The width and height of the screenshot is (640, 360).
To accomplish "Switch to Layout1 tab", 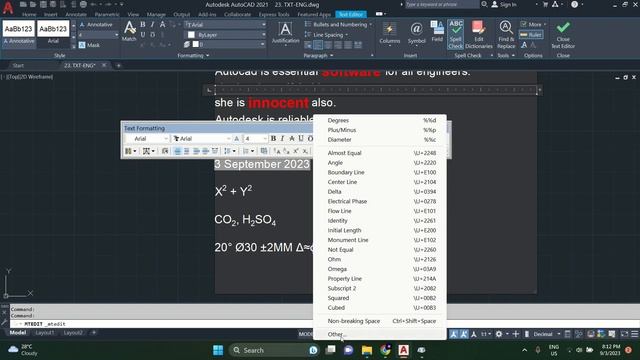I will (44, 333).
